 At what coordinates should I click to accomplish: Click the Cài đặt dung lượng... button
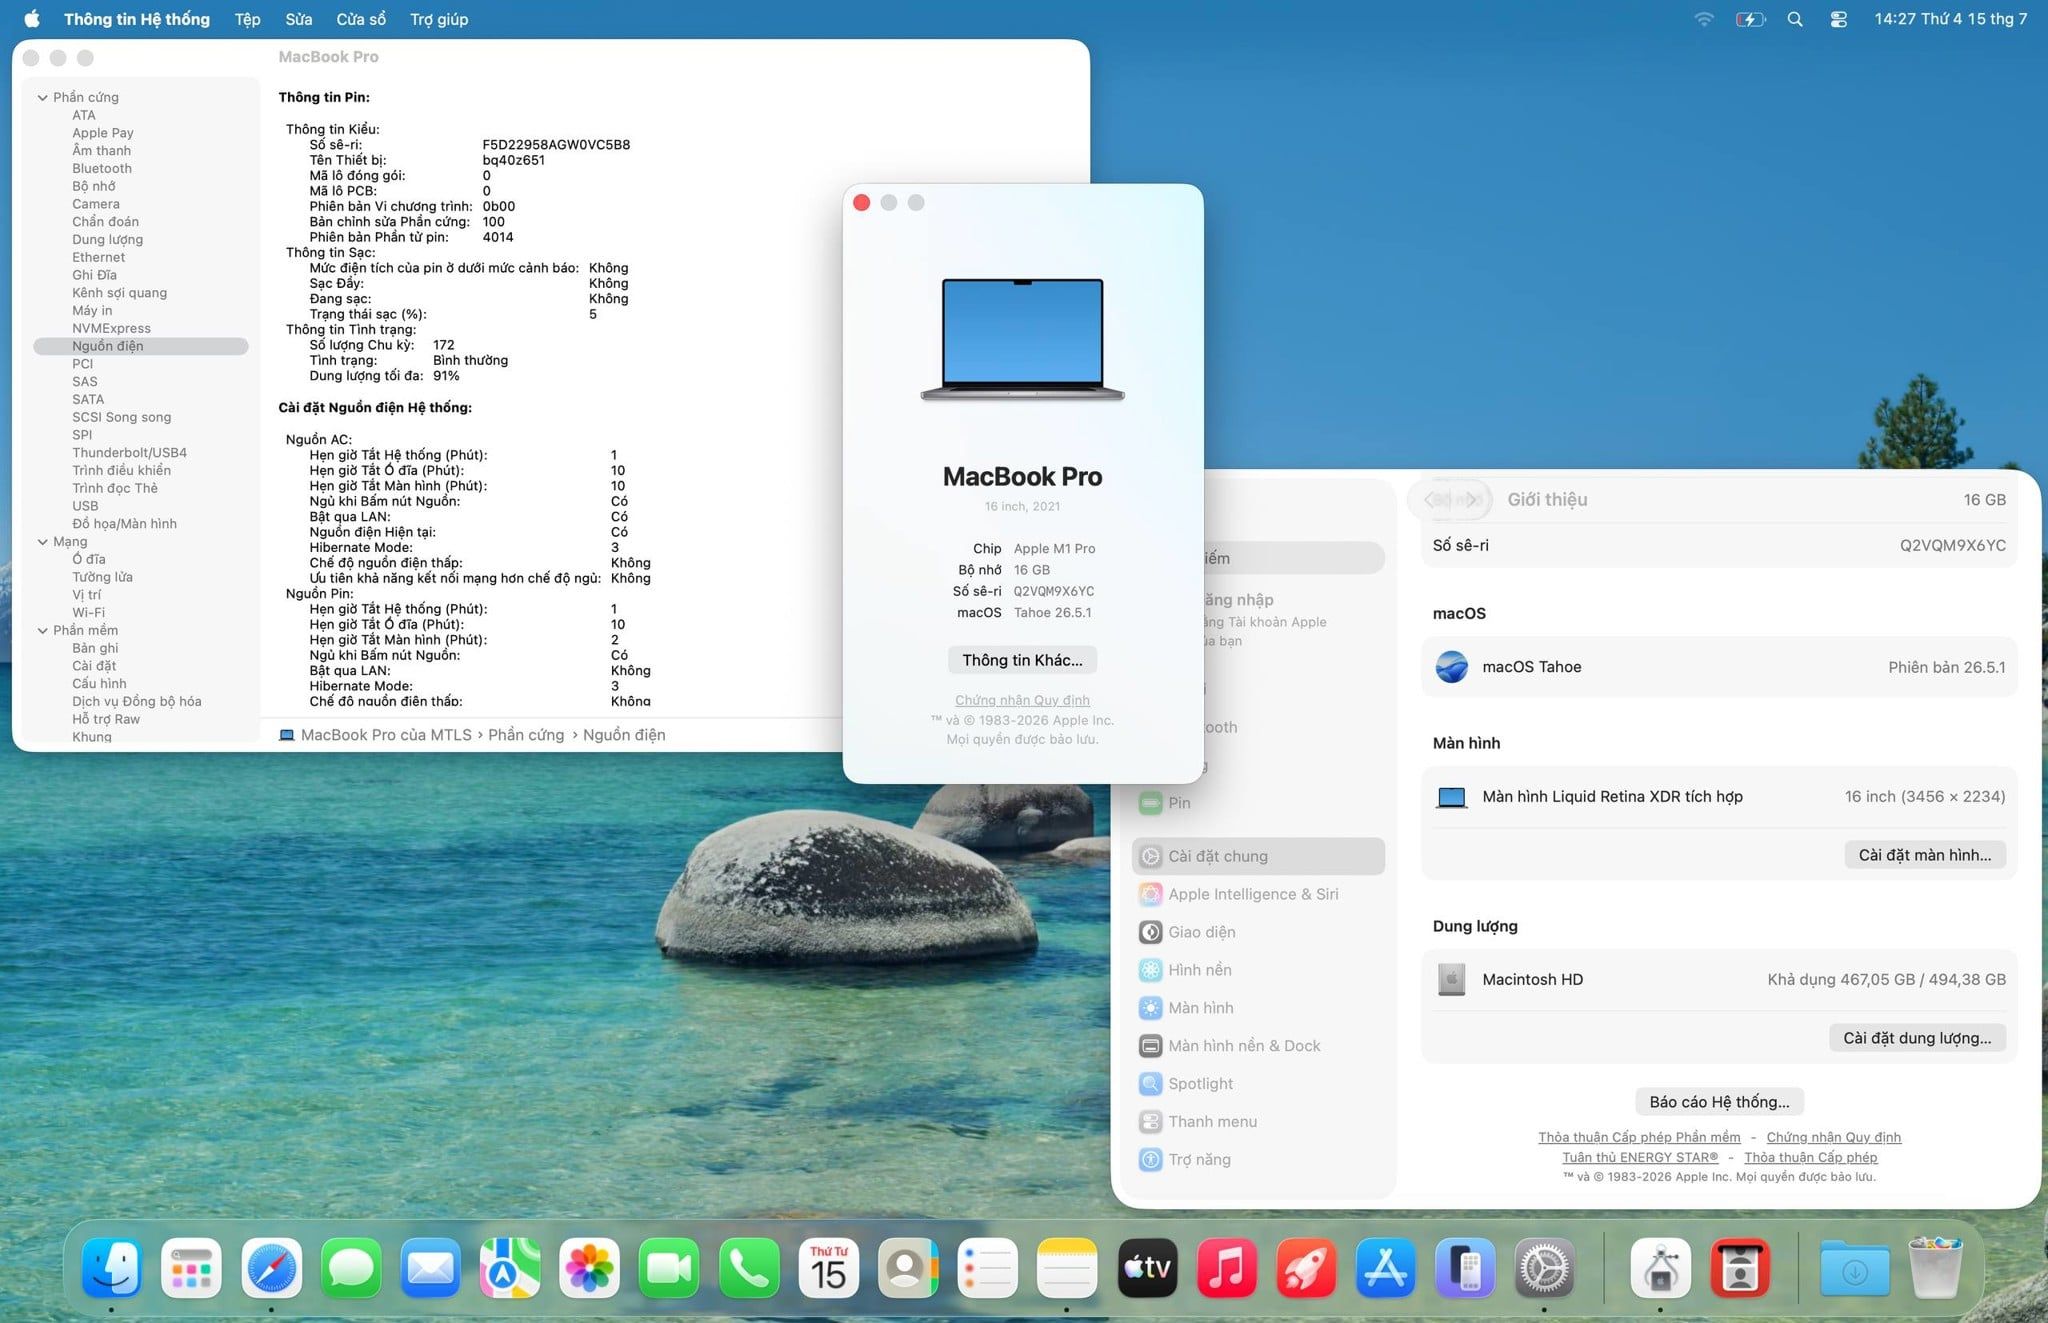1917,1038
